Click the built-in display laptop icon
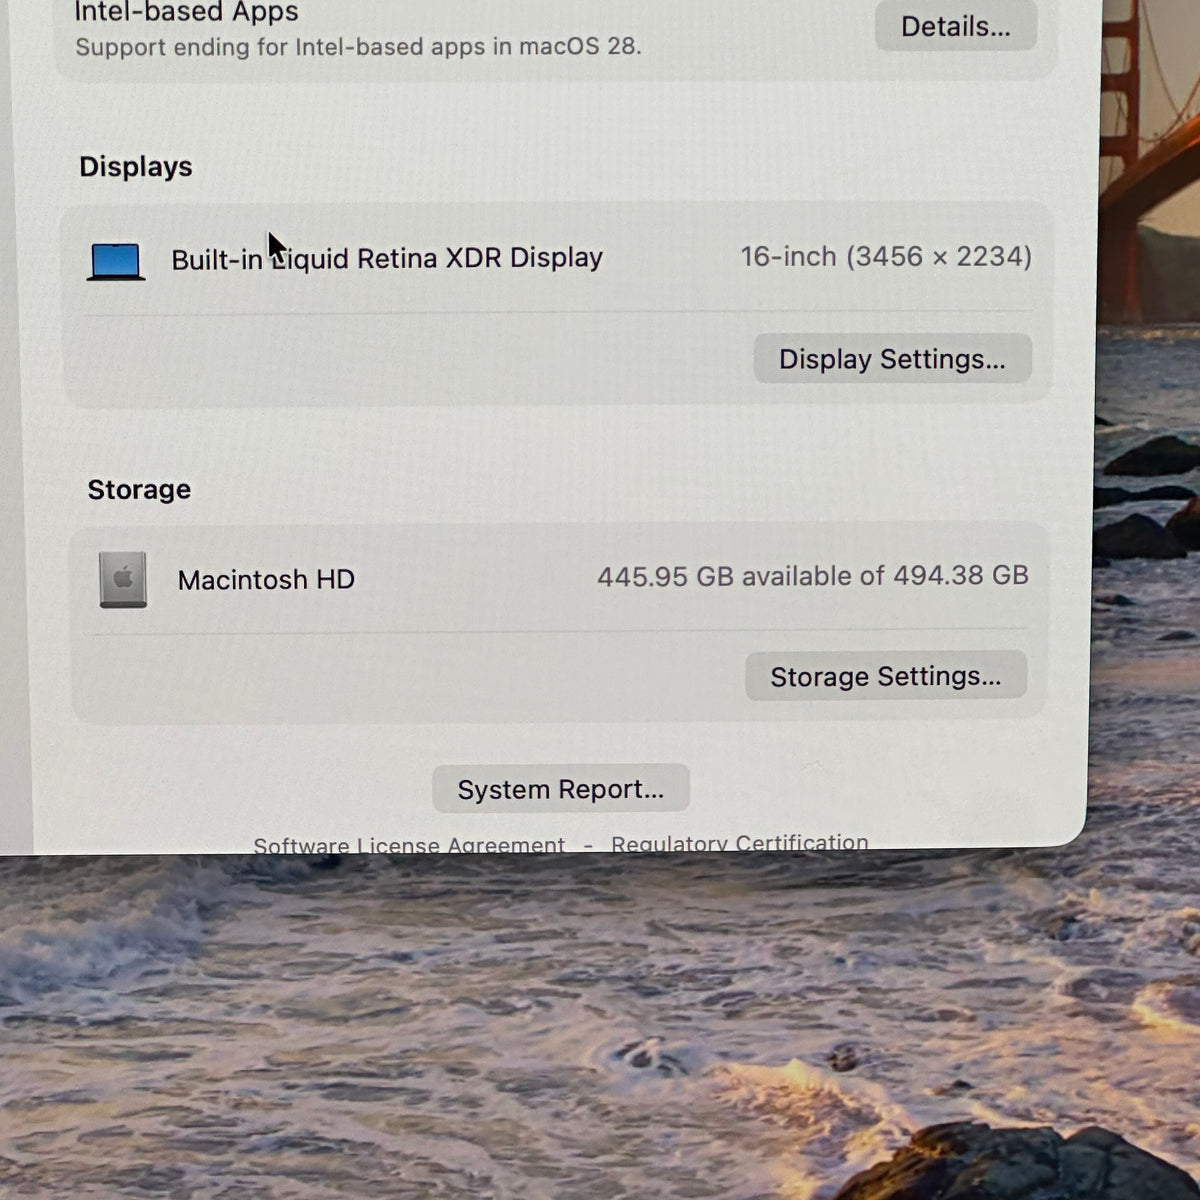This screenshot has height=1200, width=1200. pyautogui.click(x=116, y=262)
